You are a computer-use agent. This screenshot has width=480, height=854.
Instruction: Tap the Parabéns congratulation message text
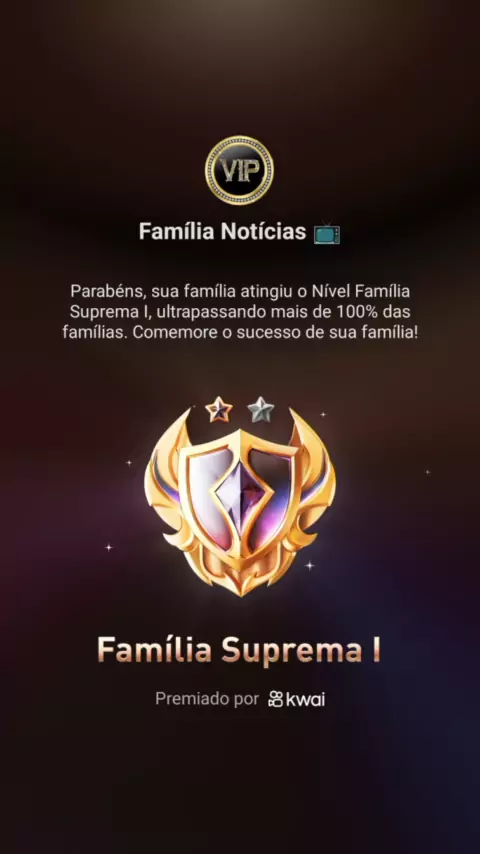point(240,312)
